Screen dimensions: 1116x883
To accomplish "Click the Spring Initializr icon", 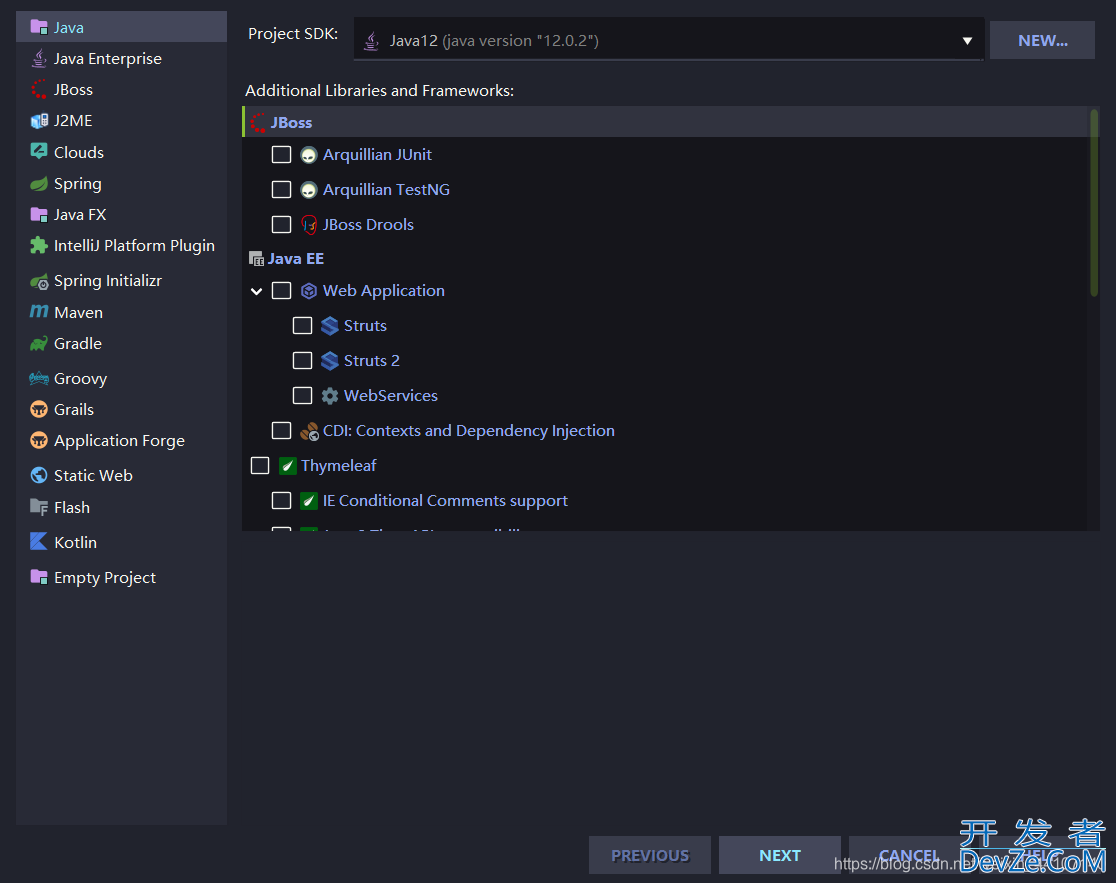I will (x=38, y=282).
